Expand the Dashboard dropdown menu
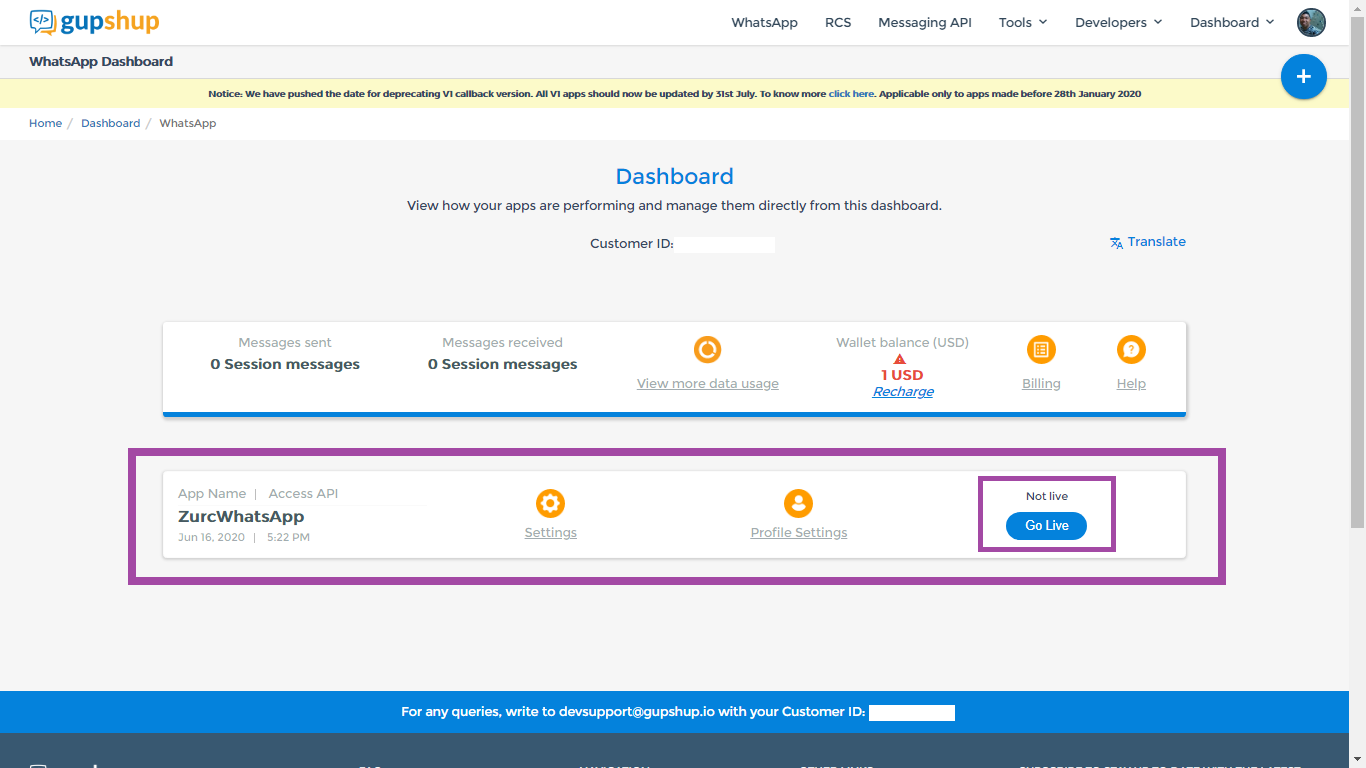 tap(1232, 22)
